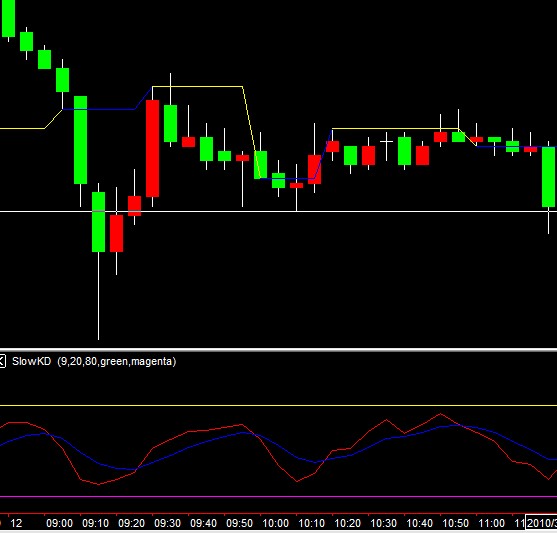Select the magenta oversold line in SlowKD
This screenshot has height=533, width=557.
click(x=278, y=497)
